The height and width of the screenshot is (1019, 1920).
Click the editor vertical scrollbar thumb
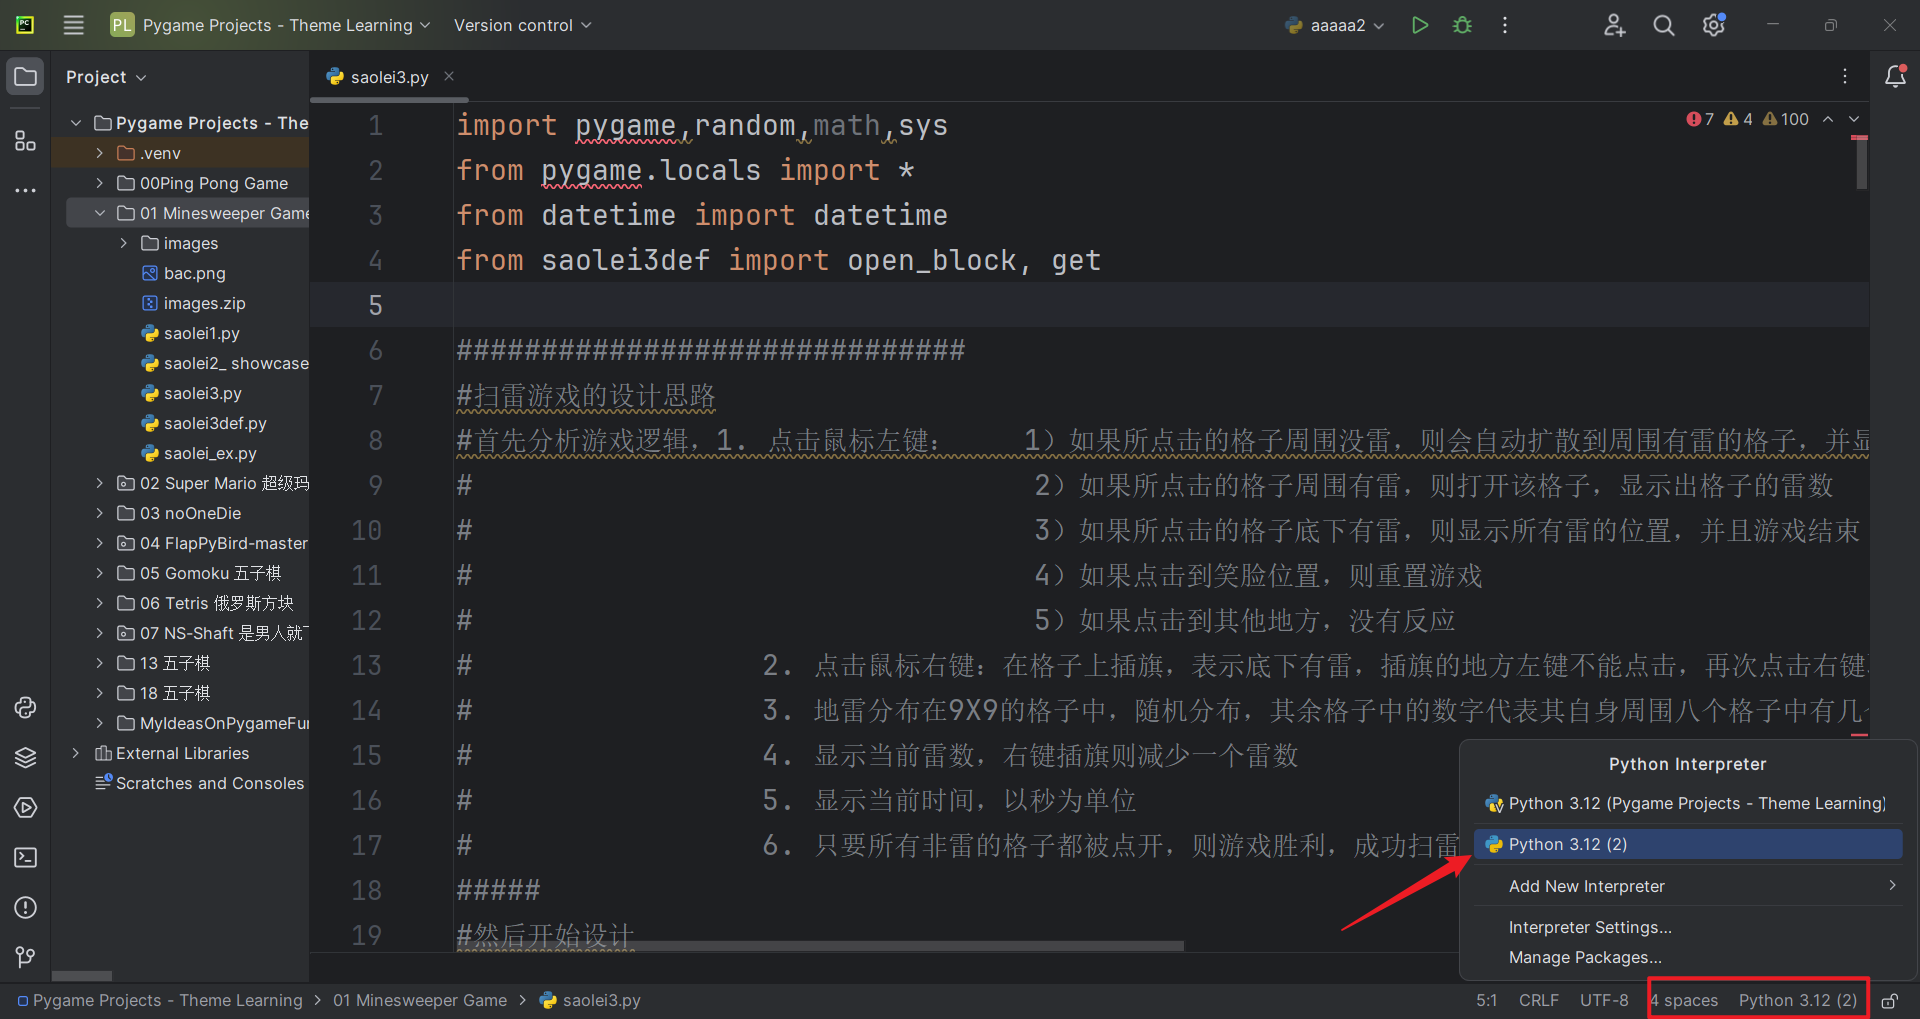(x=1861, y=162)
